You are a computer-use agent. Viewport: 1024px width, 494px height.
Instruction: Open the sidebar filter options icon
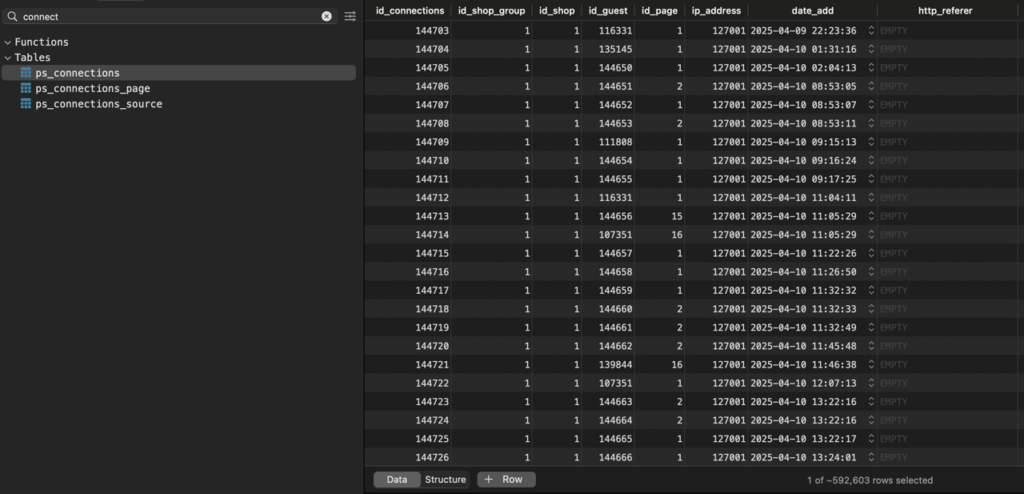click(x=350, y=17)
